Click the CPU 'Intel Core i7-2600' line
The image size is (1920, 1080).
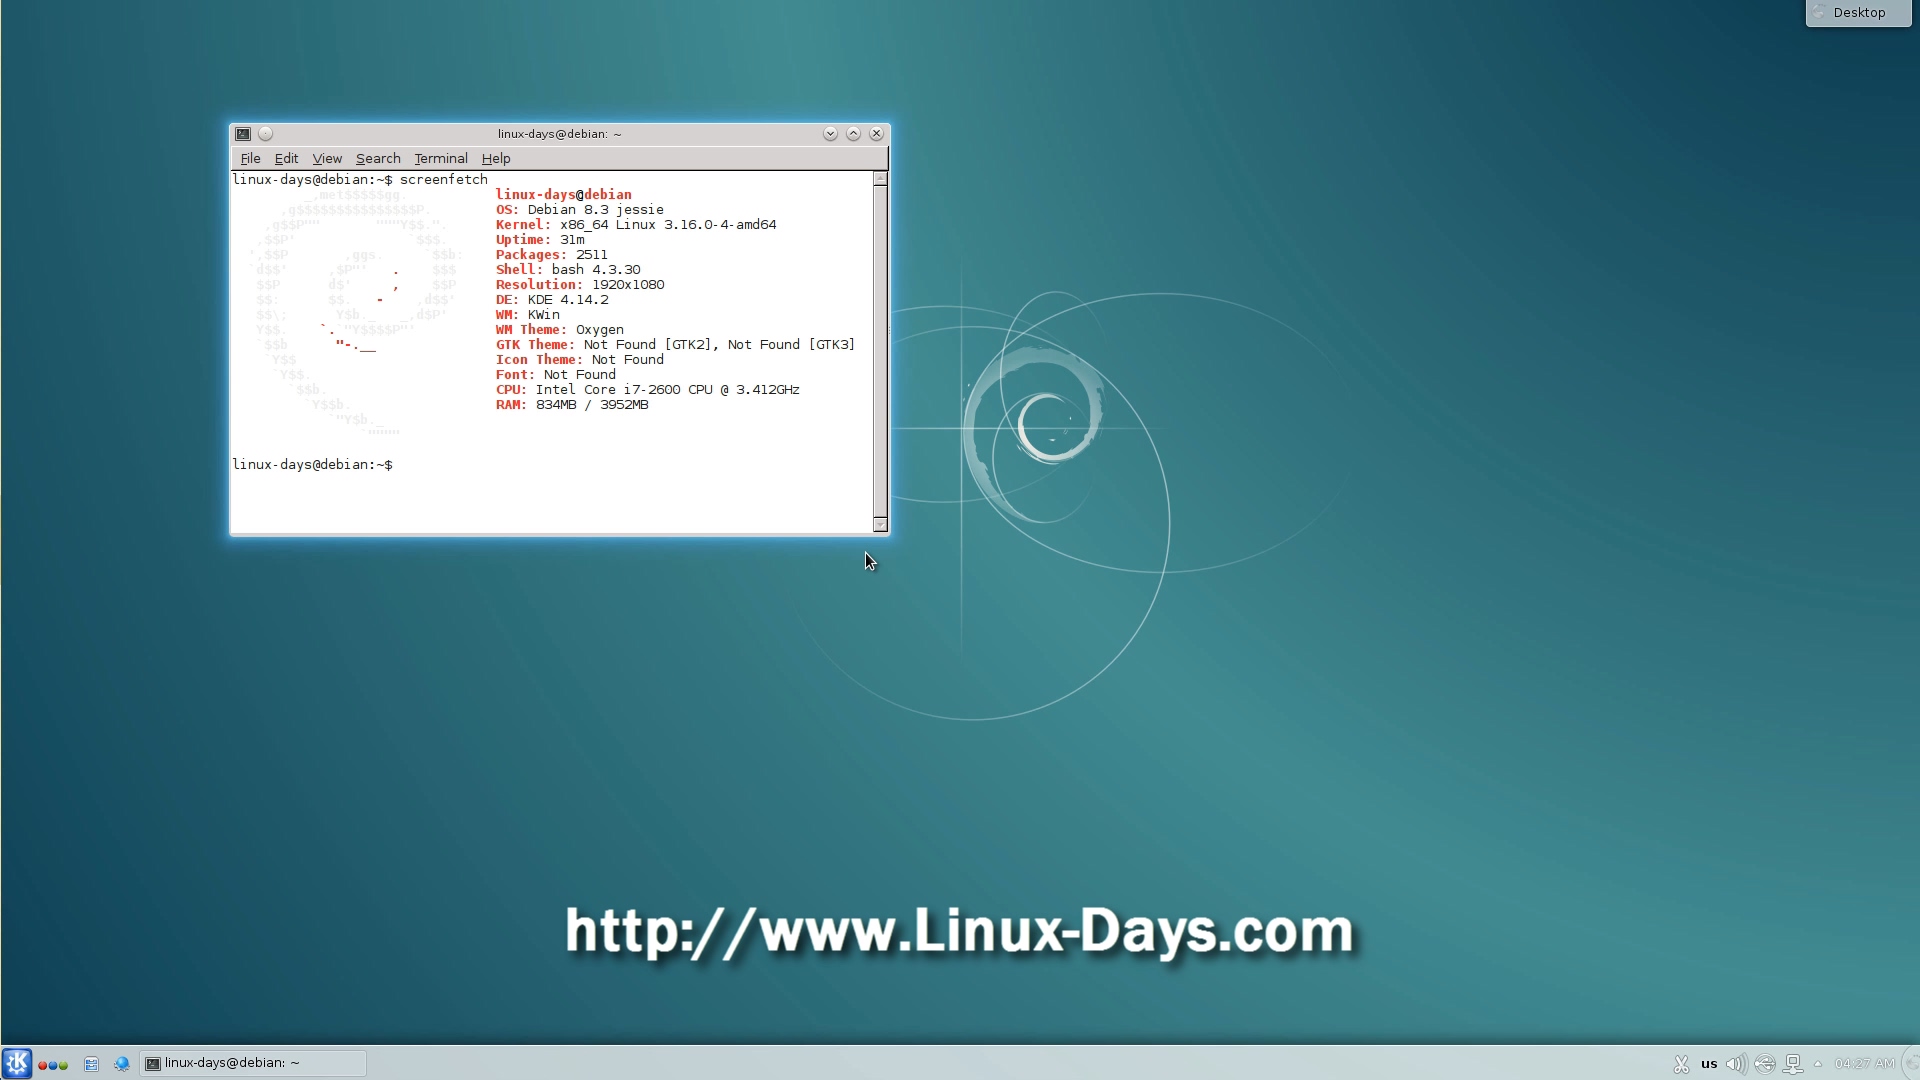tap(647, 390)
